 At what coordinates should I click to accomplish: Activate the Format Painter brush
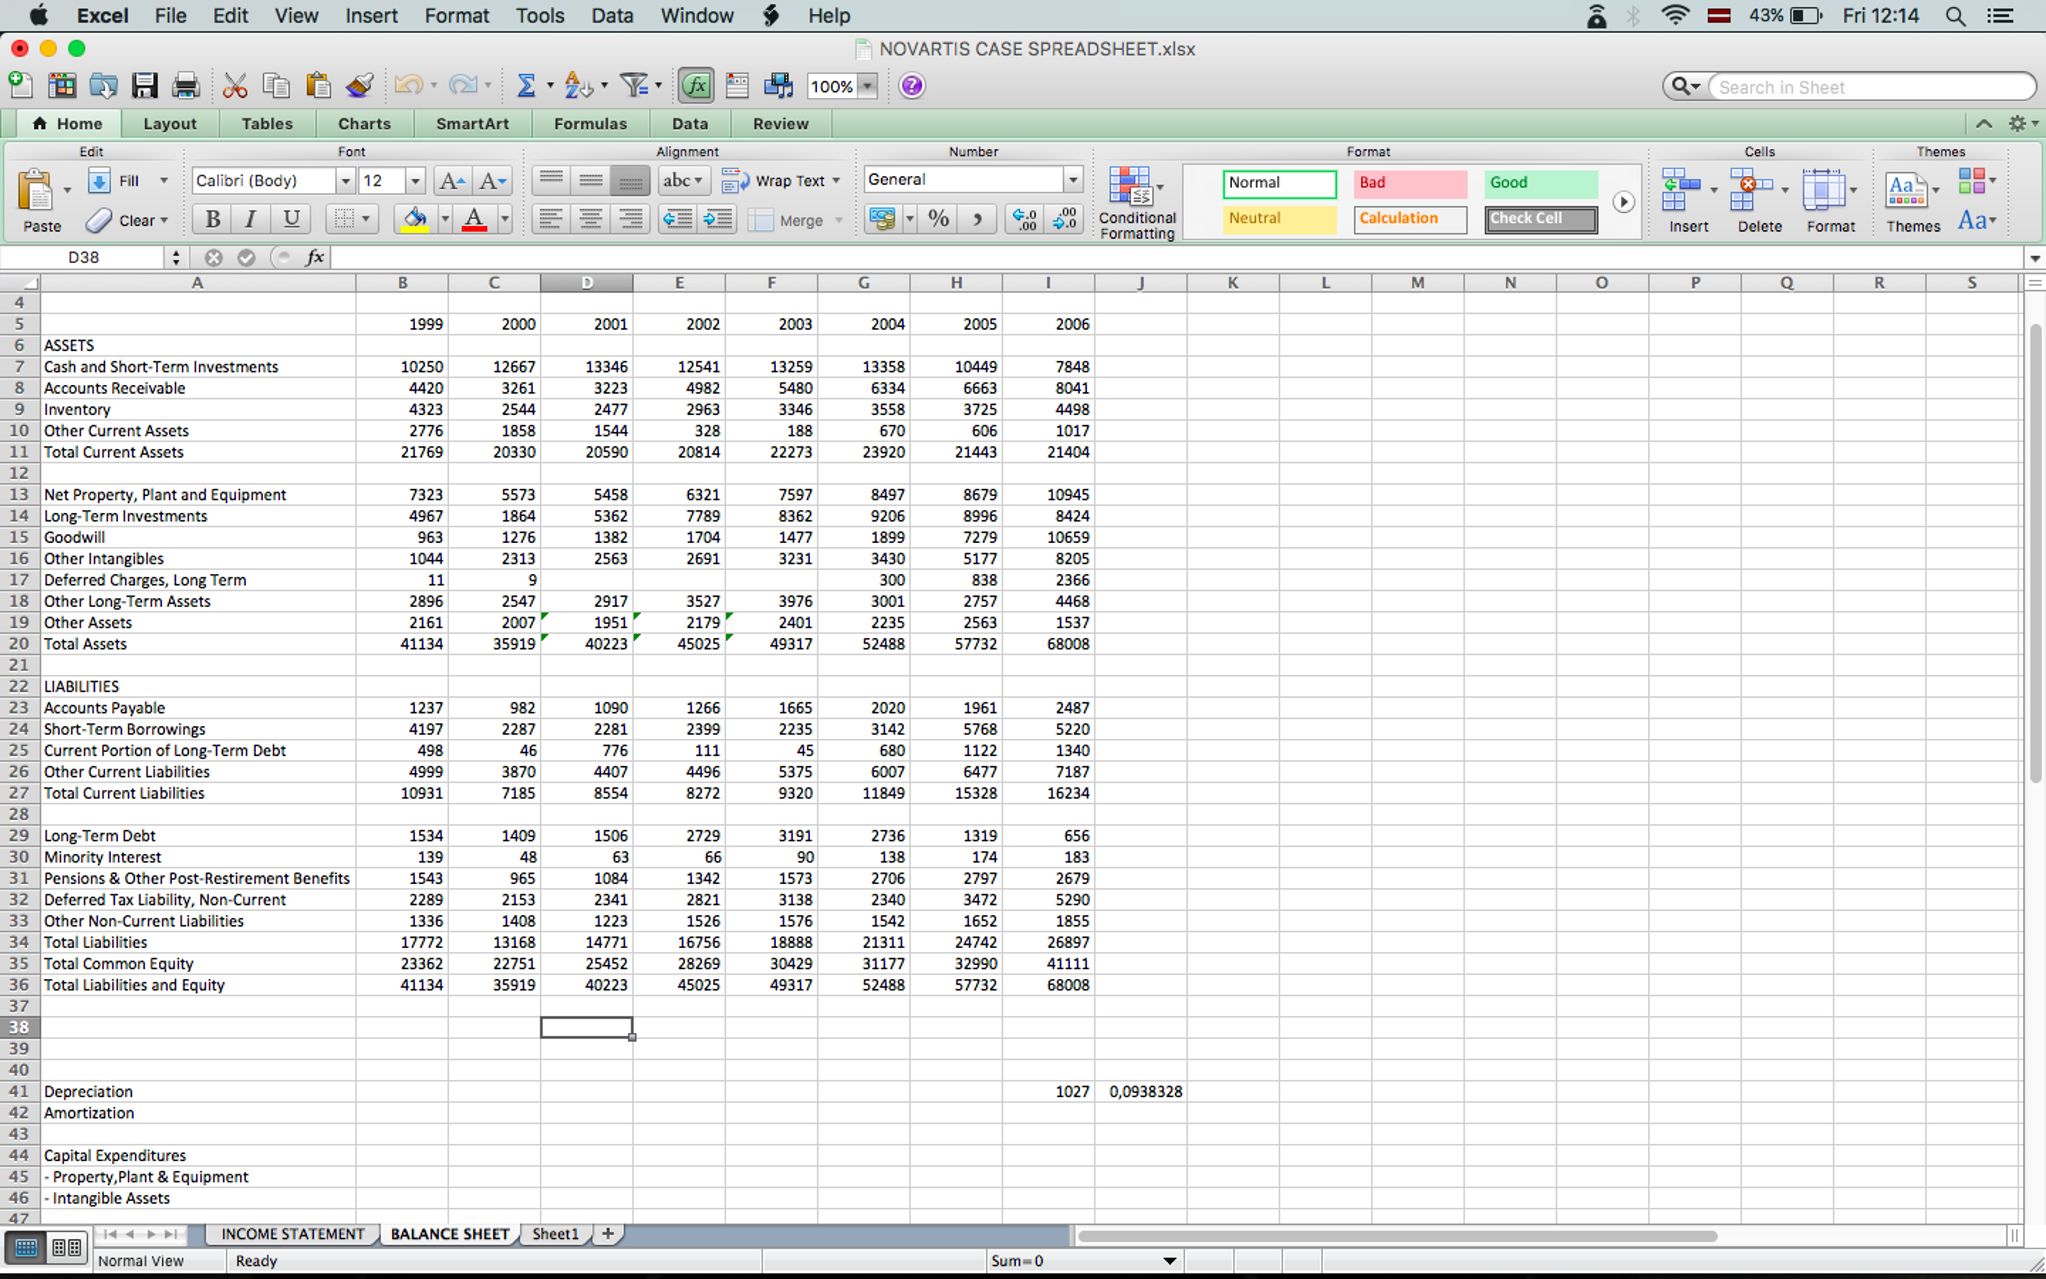(360, 86)
